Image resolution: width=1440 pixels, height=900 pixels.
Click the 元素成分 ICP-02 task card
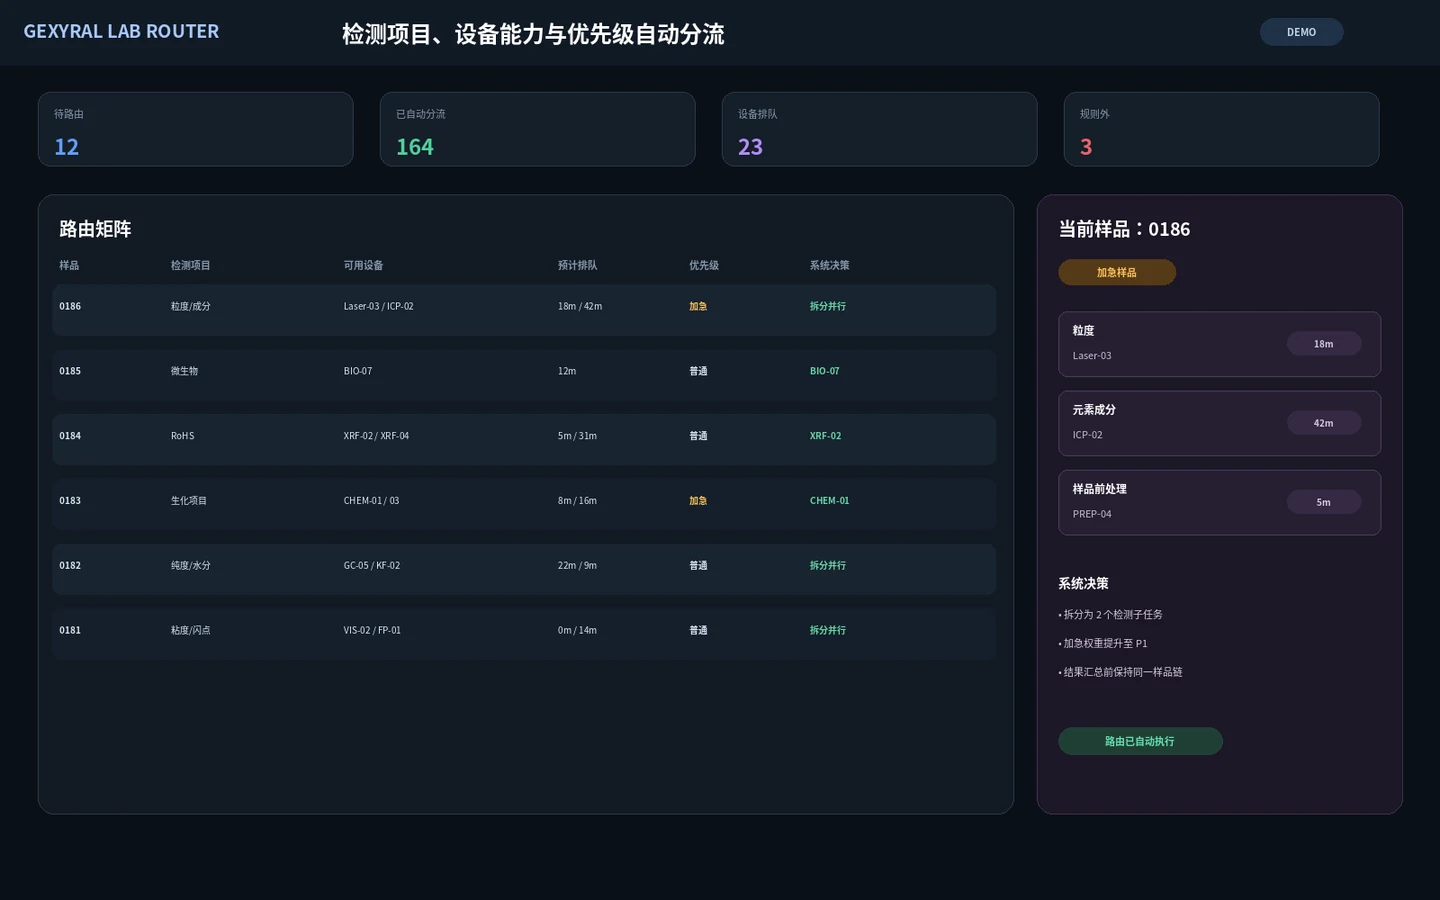(x=1220, y=423)
